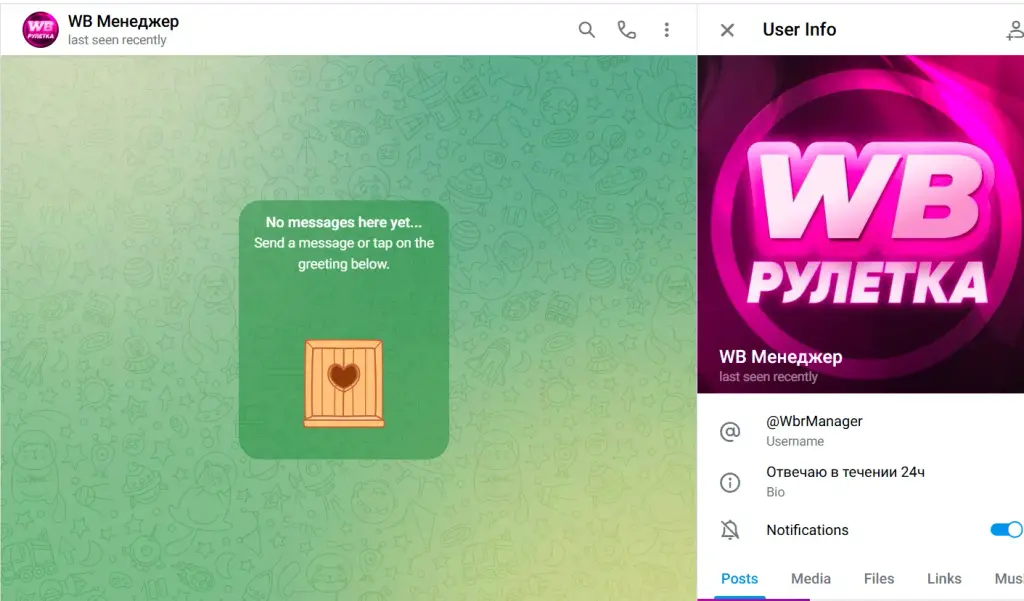
Task: Click the WB Менеджер name in chat header
Action: pyautogui.click(x=123, y=22)
